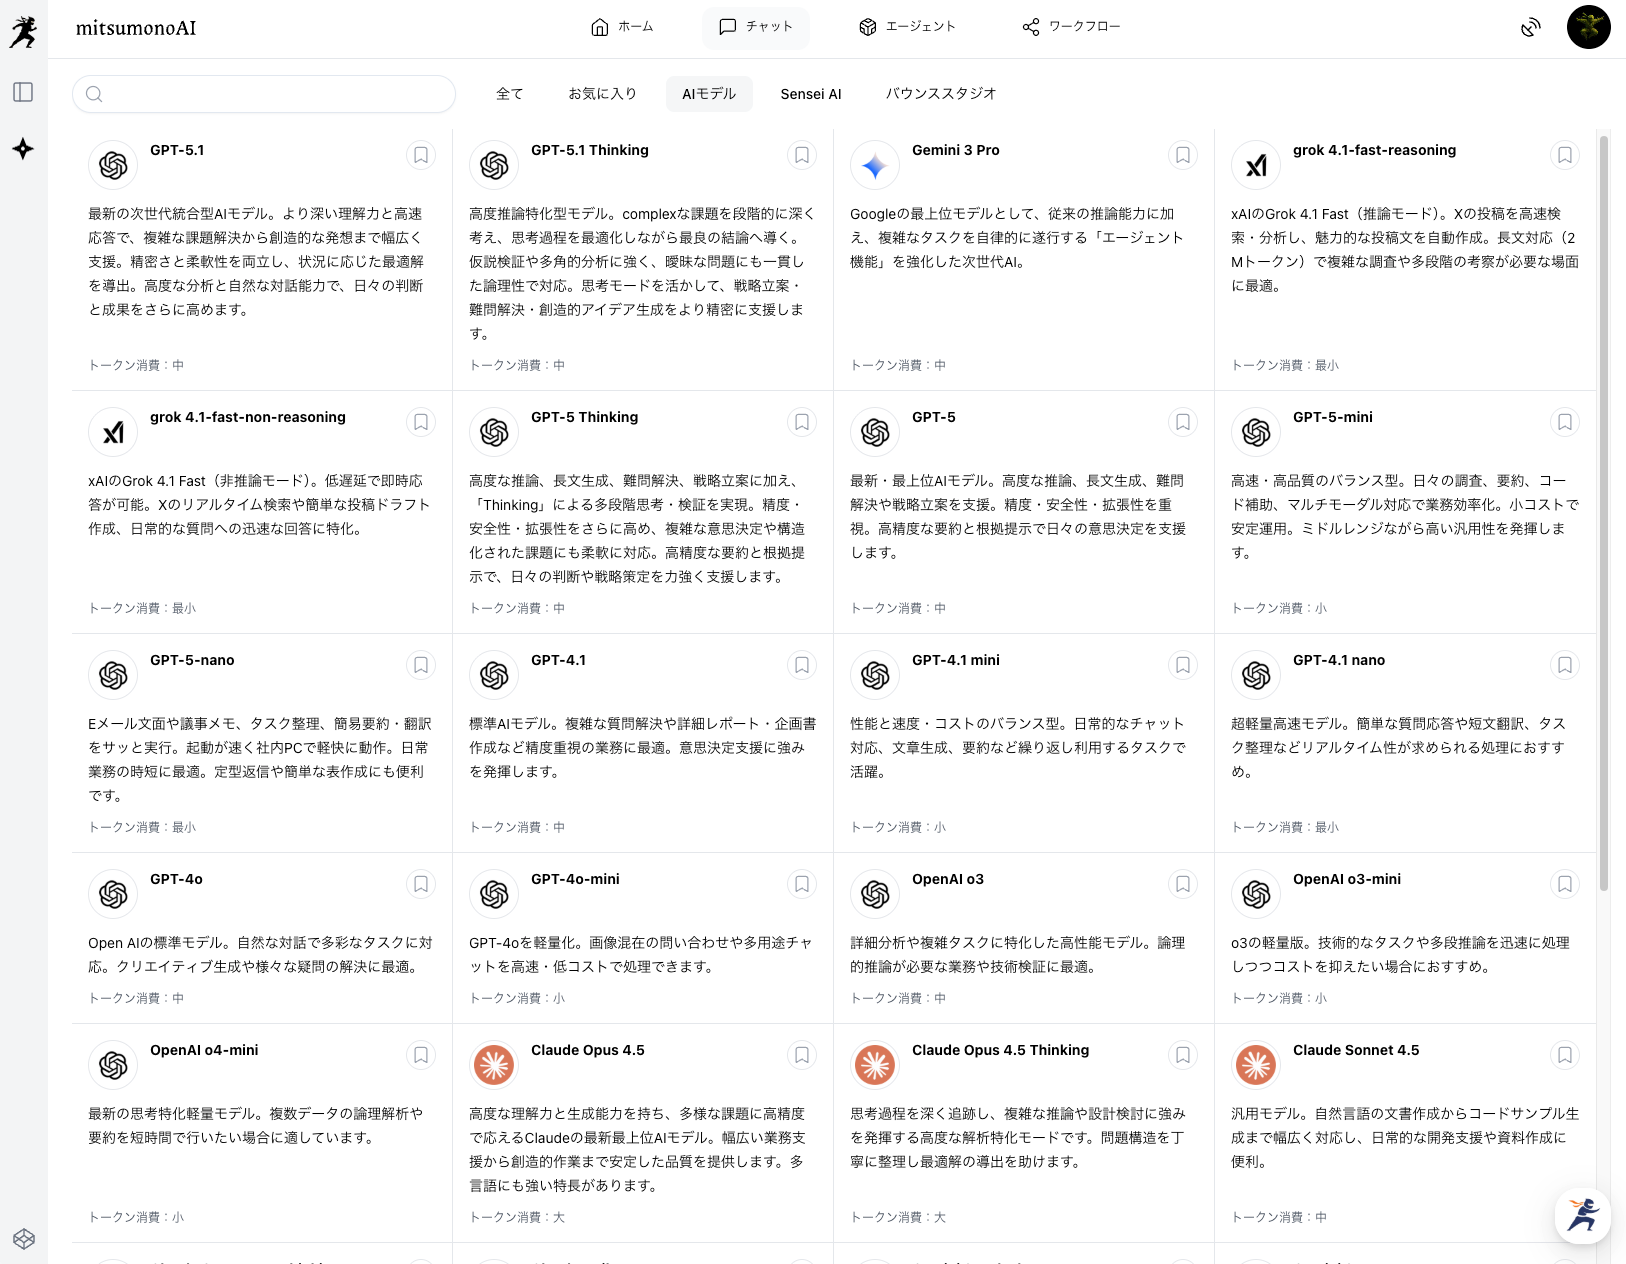Viewport: 1626px width, 1264px height.
Task: Bookmark the grok 4.1-fast-reasoning model
Action: 1565,155
